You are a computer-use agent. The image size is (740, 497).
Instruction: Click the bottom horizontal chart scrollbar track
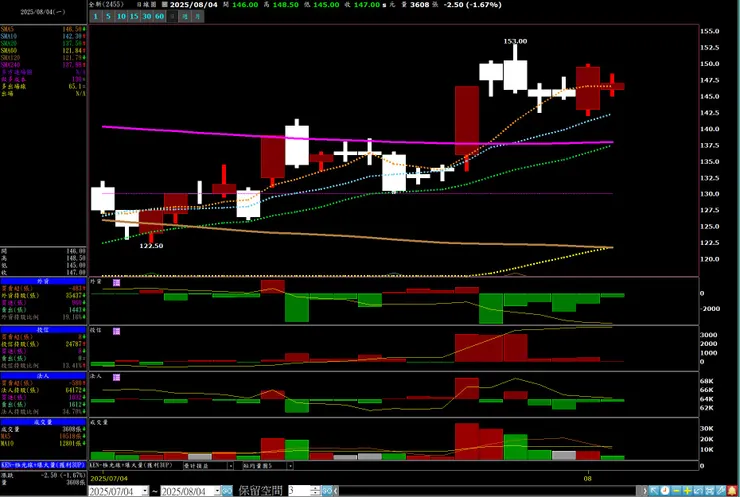(x=490, y=491)
